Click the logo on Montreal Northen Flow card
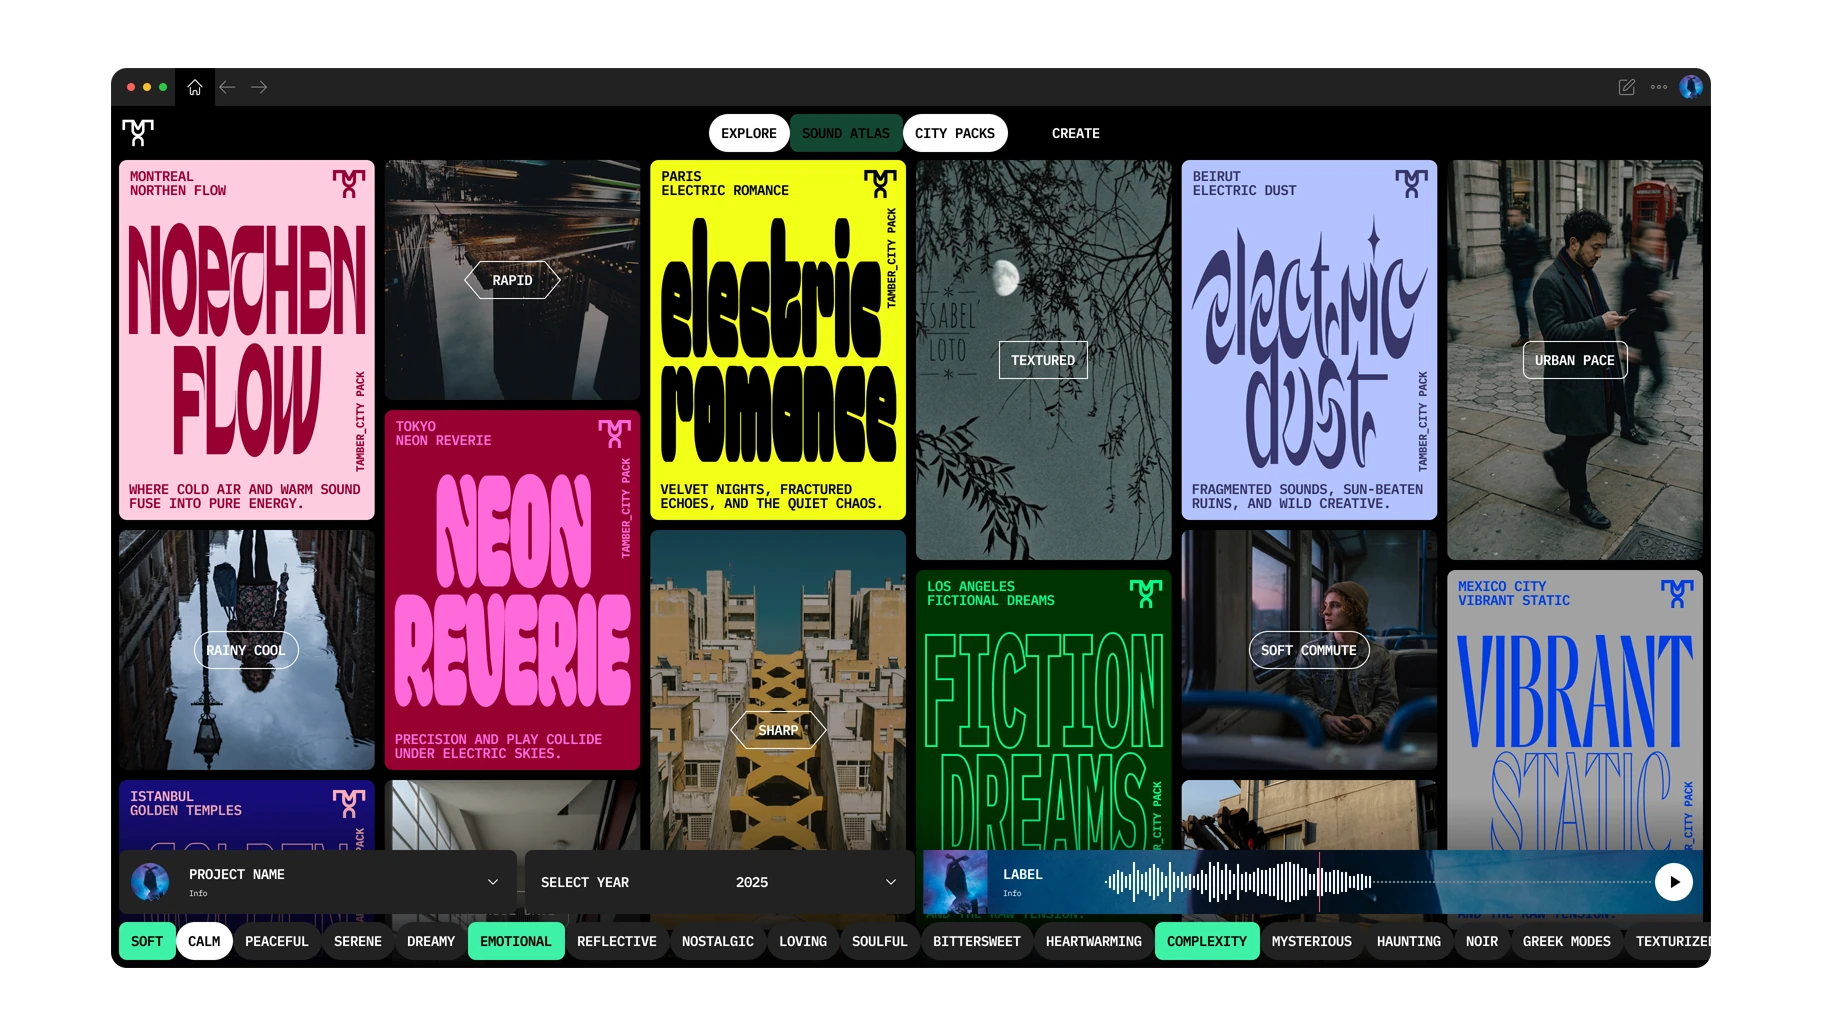The width and height of the screenshot is (1821, 1035). tap(349, 183)
